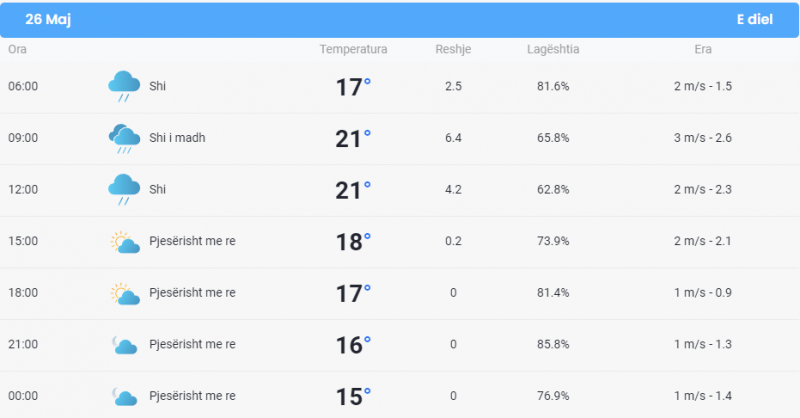Click the 6.4 precipitation value
This screenshot has height=418, width=800.
pyautogui.click(x=453, y=138)
